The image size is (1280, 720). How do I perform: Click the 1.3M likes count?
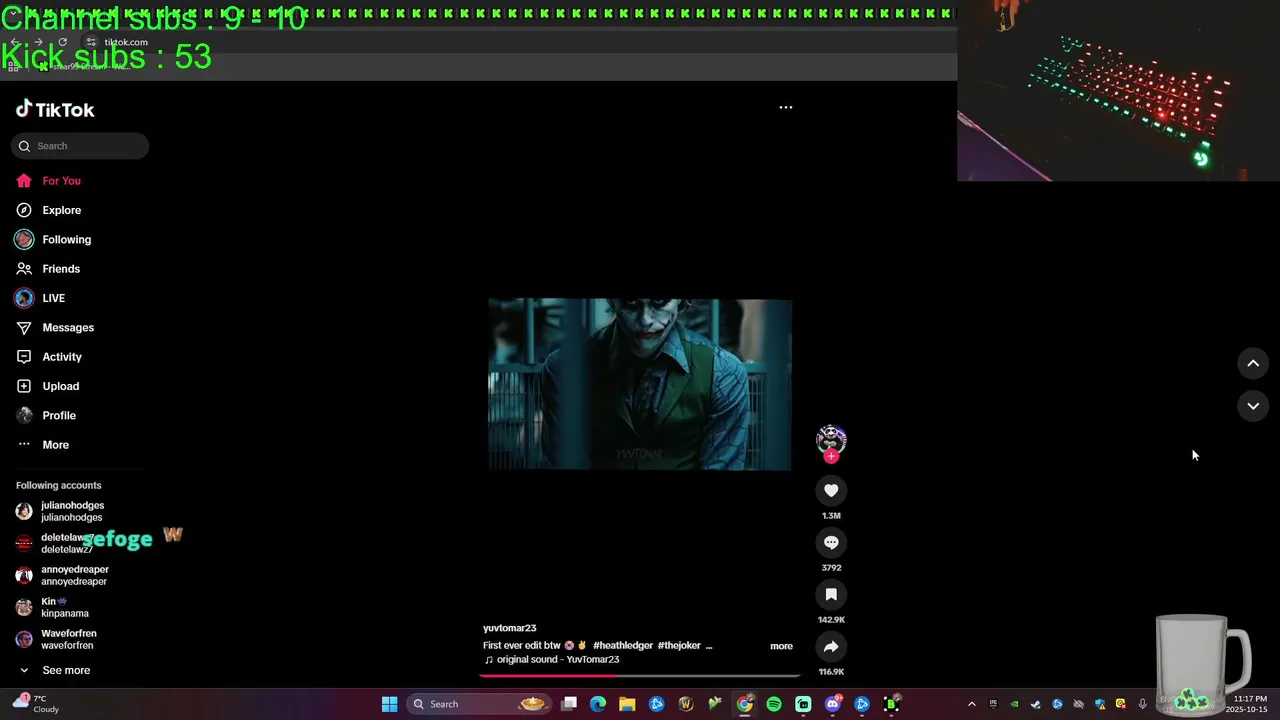[x=831, y=516]
